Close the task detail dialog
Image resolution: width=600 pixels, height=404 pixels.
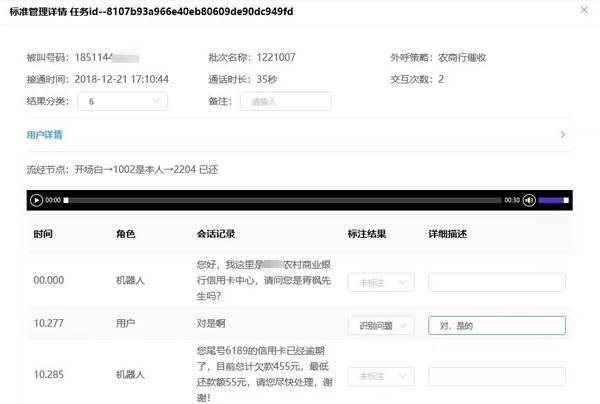[584, 10]
